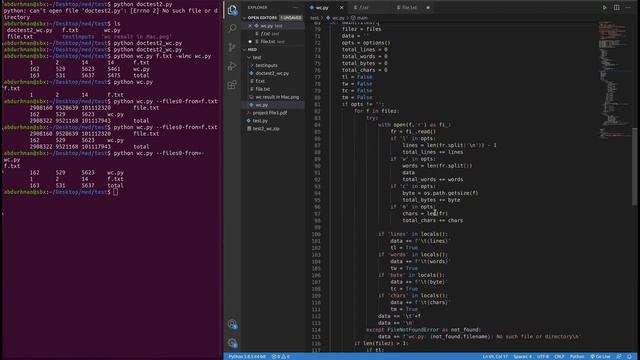
Task: Click the 'except FileNotFoundError' code line
Action: (x=423, y=330)
